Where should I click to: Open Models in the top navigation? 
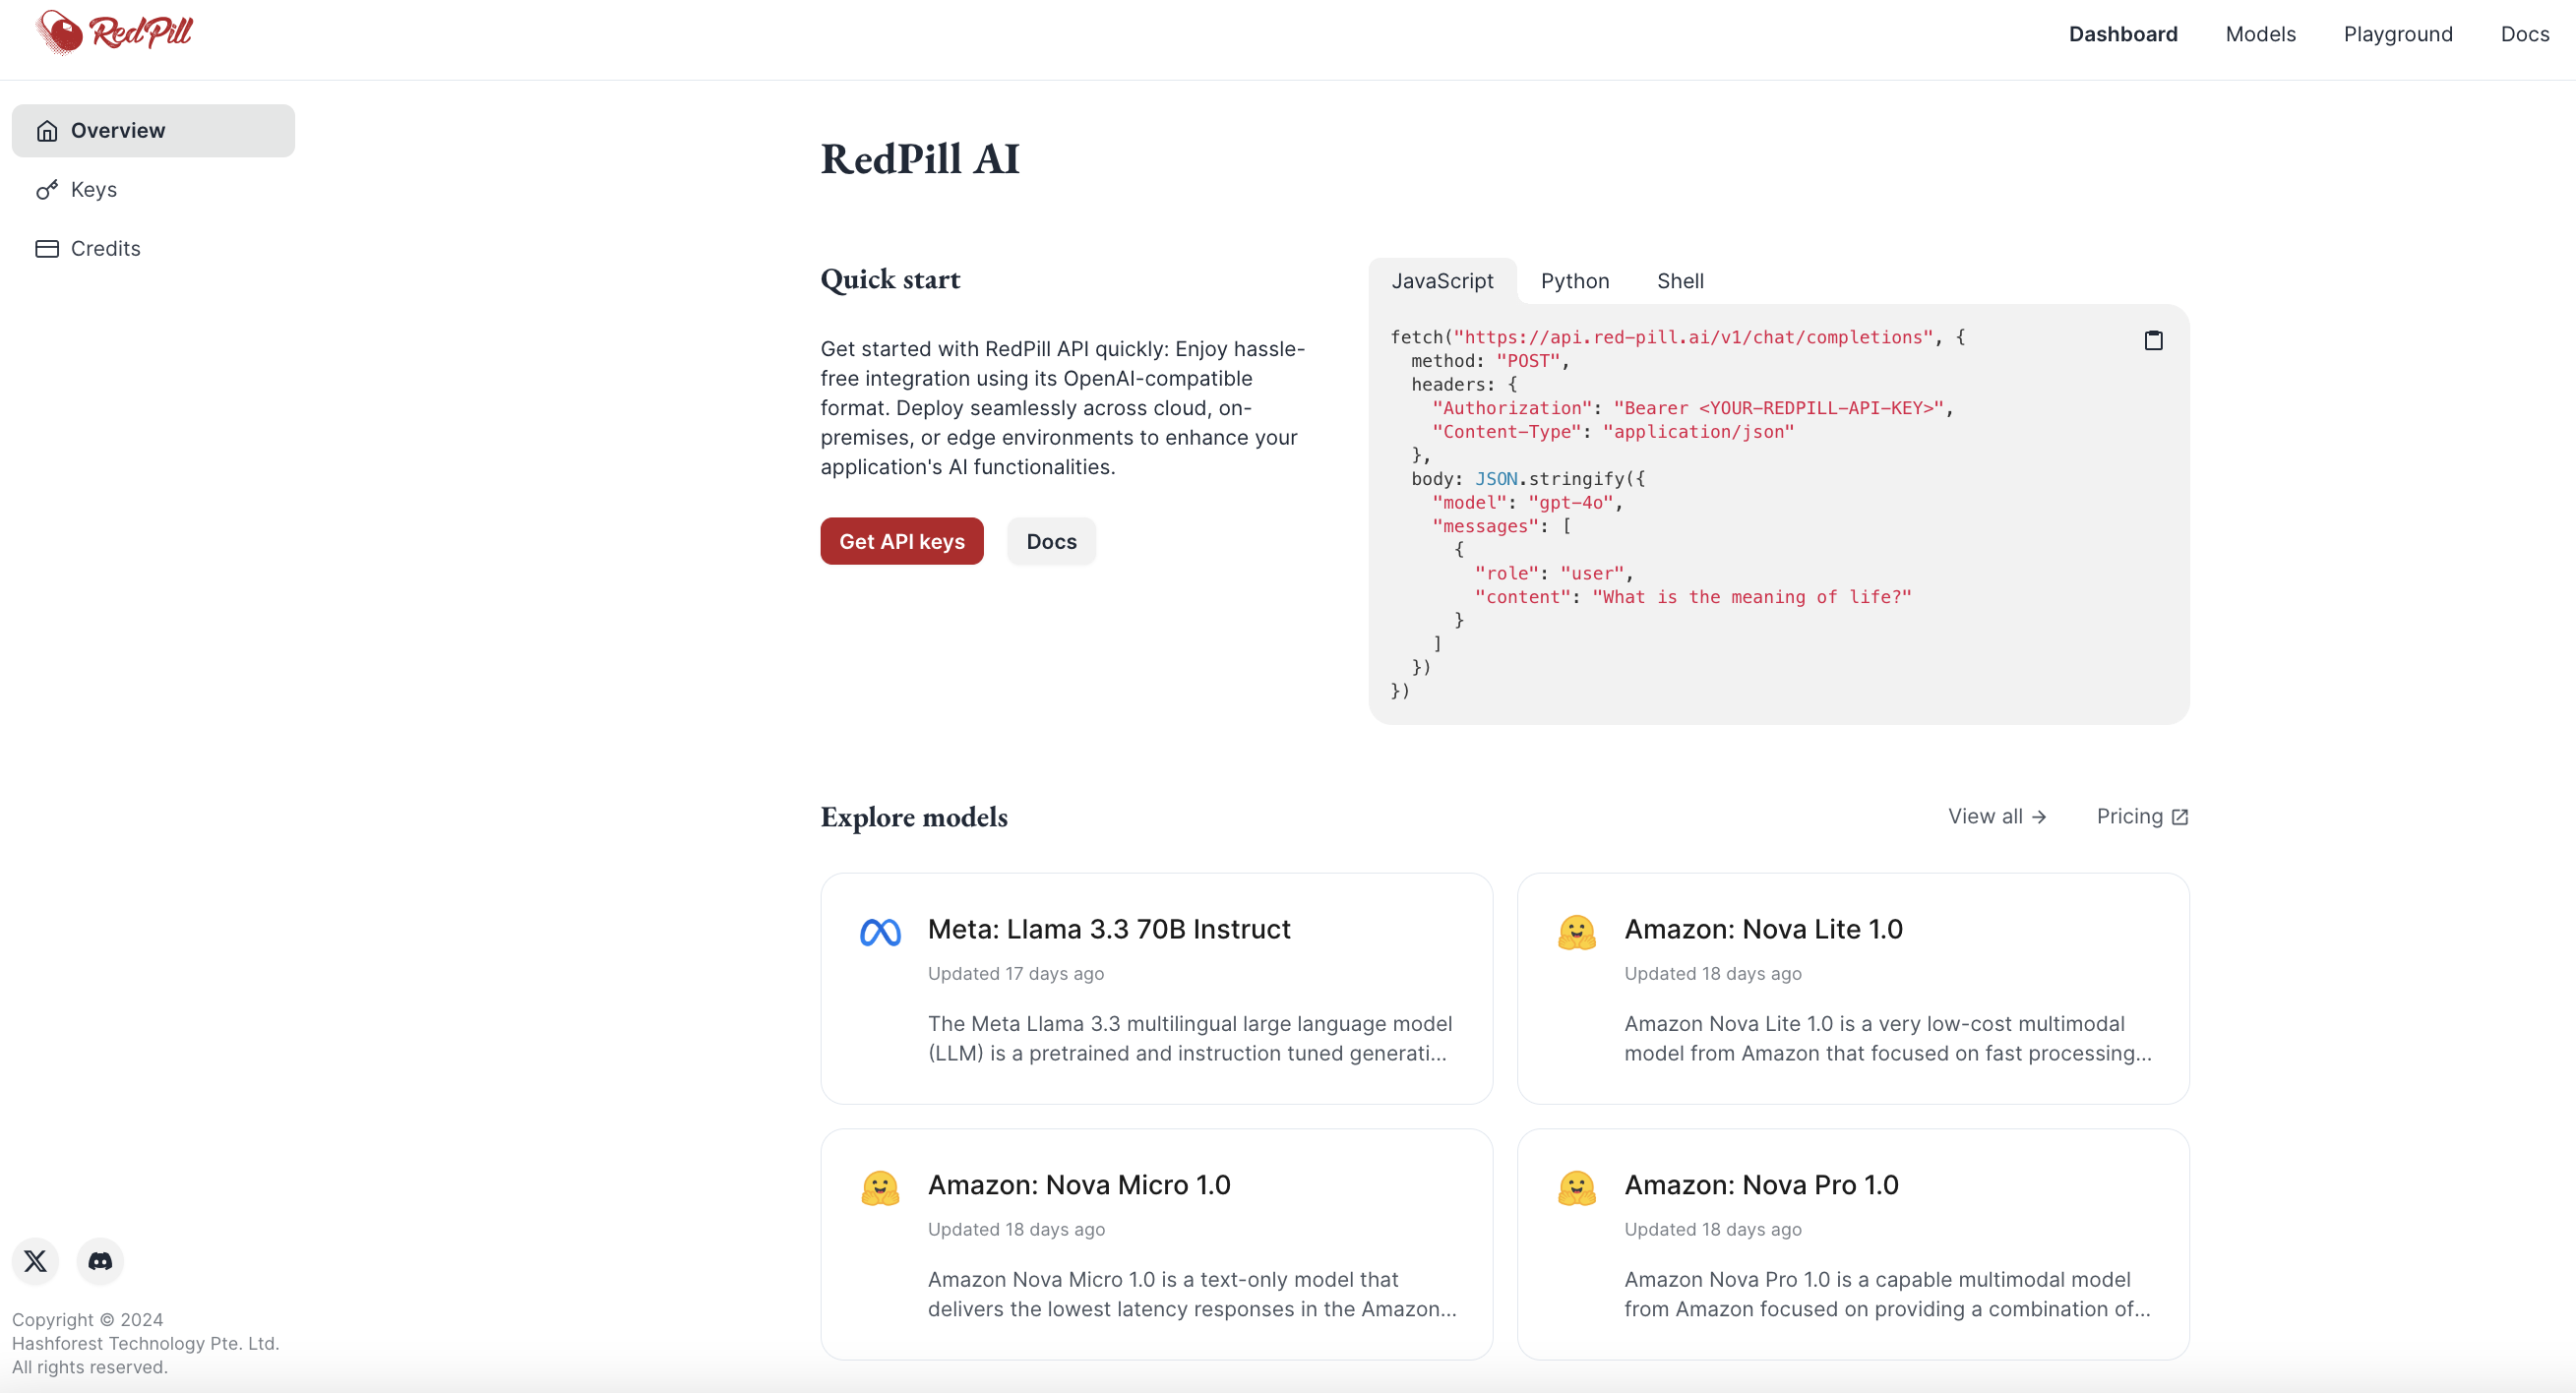click(2260, 34)
